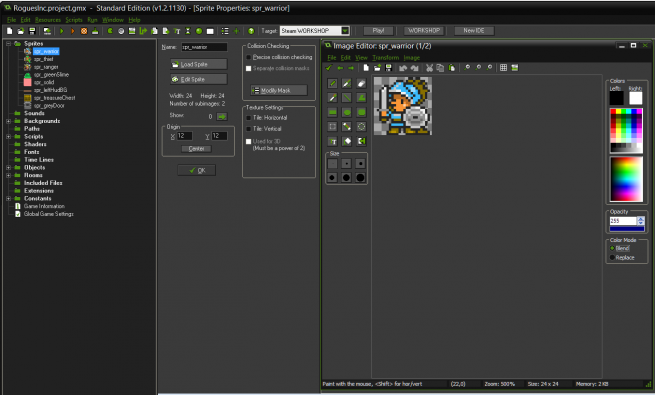Run the game with green play arrow

[62, 31]
